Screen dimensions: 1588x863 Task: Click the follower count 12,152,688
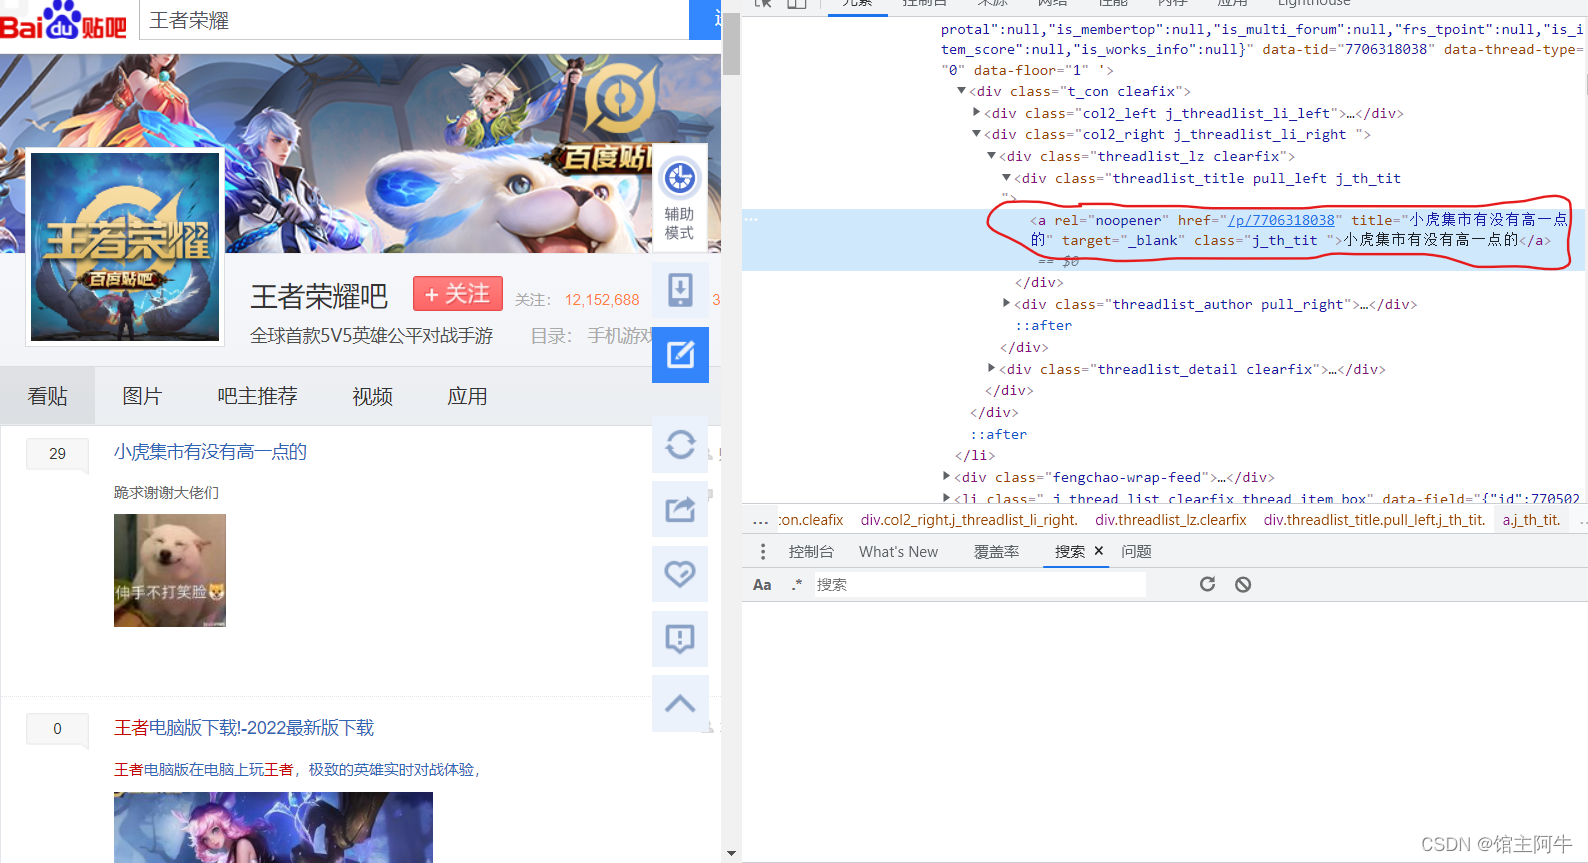coord(602,300)
